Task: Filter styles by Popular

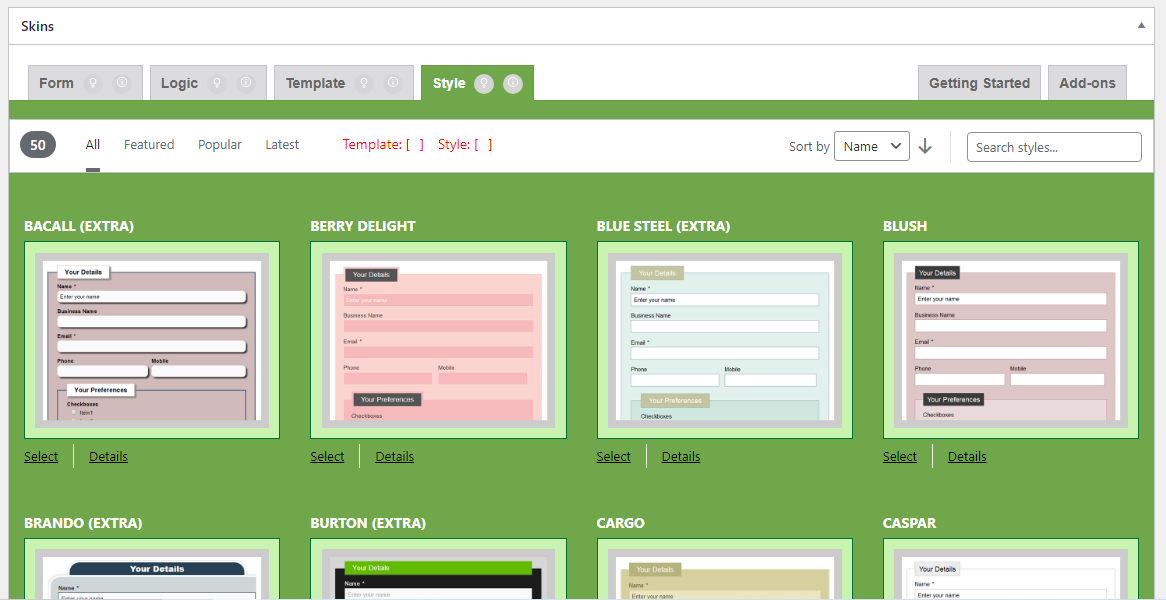Action: (220, 145)
